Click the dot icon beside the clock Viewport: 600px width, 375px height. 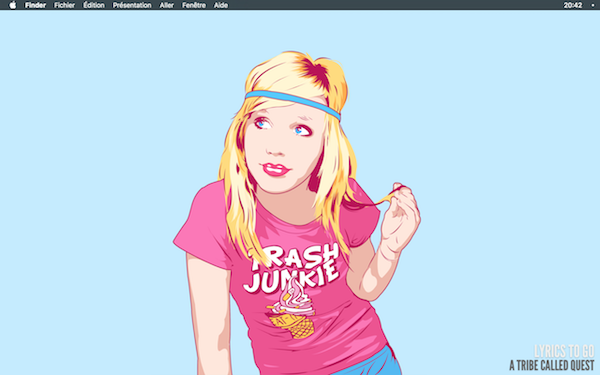click(x=592, y=5)
